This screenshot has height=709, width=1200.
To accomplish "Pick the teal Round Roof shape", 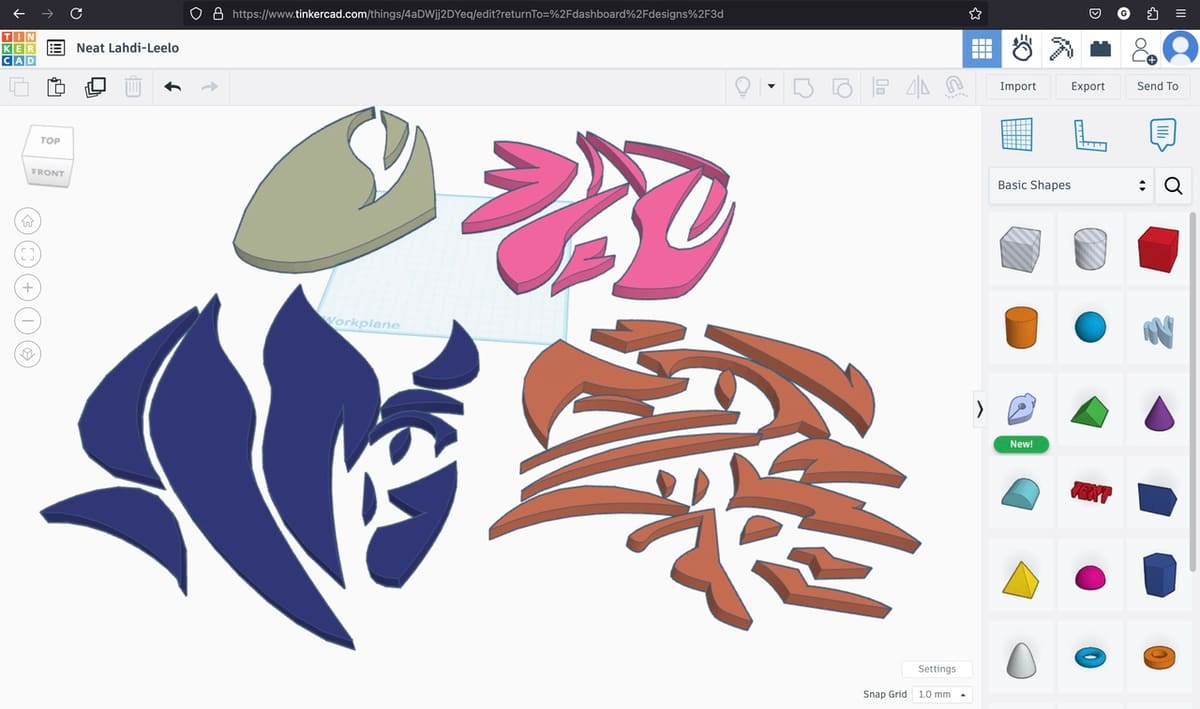I will pyautogui.click(x=1020, y=494).
